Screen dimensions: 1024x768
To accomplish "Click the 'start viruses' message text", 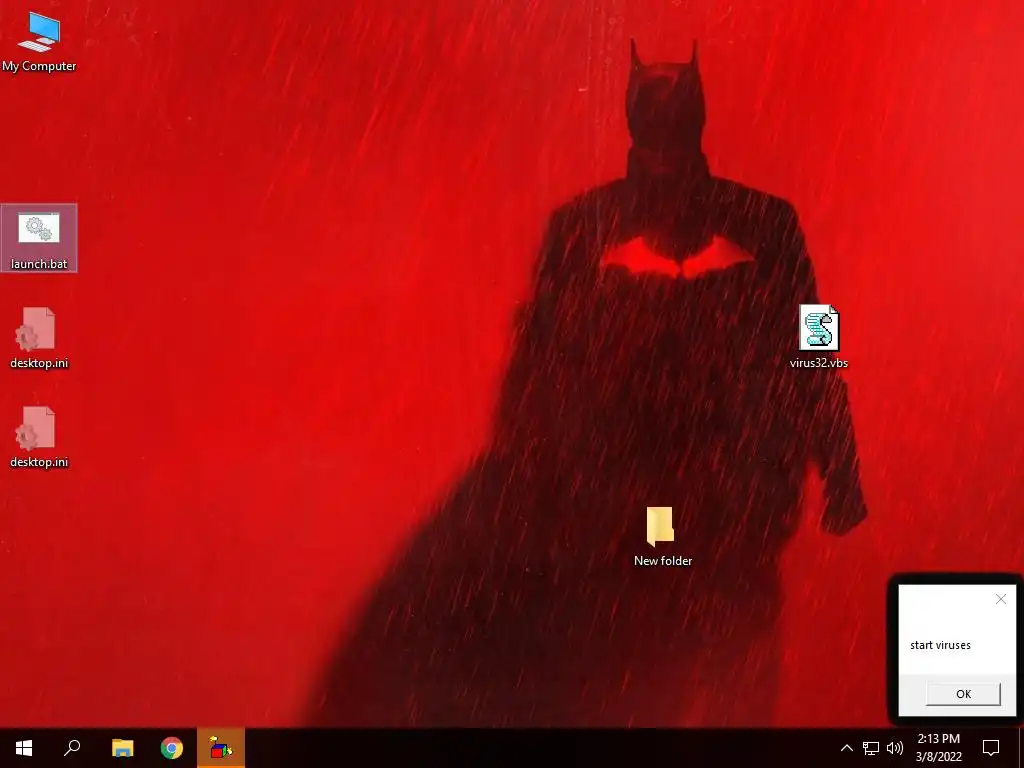I will click(x=940, y=645).
